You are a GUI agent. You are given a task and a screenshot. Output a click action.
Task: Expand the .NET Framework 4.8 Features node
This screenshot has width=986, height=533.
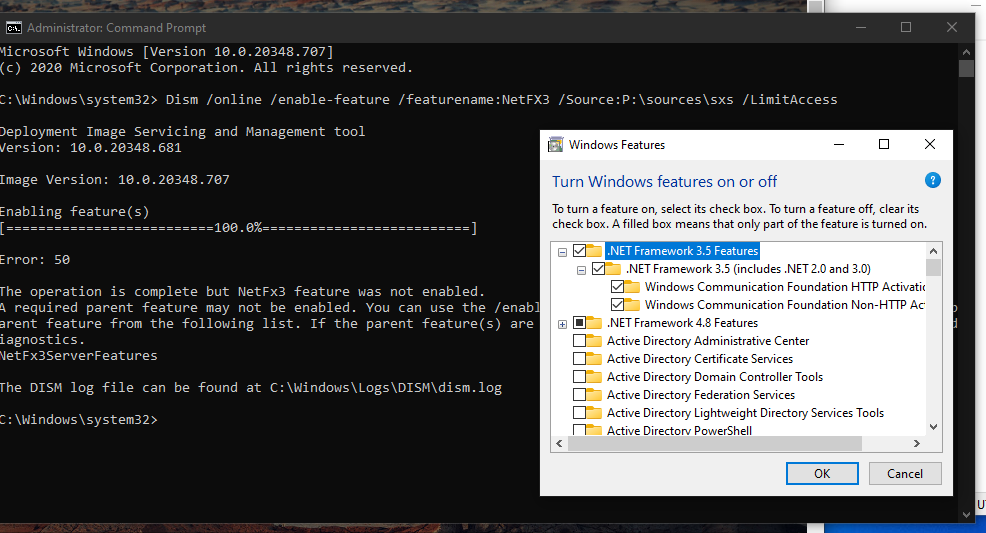pyautogui.click(x=562, y=324)
